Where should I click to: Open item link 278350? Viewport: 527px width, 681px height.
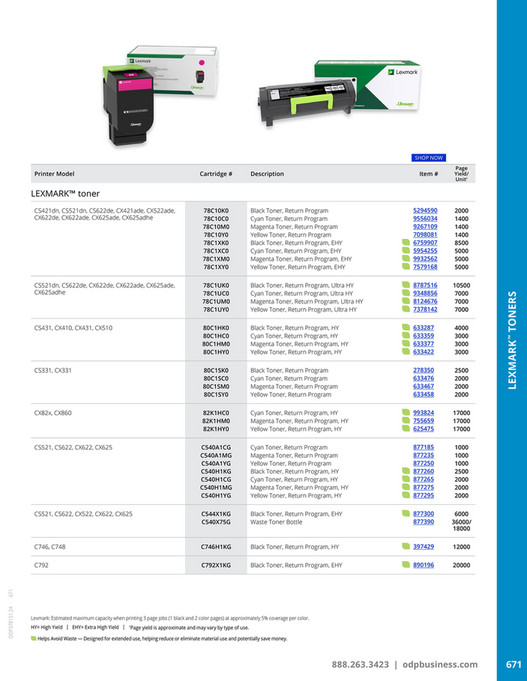423,370
